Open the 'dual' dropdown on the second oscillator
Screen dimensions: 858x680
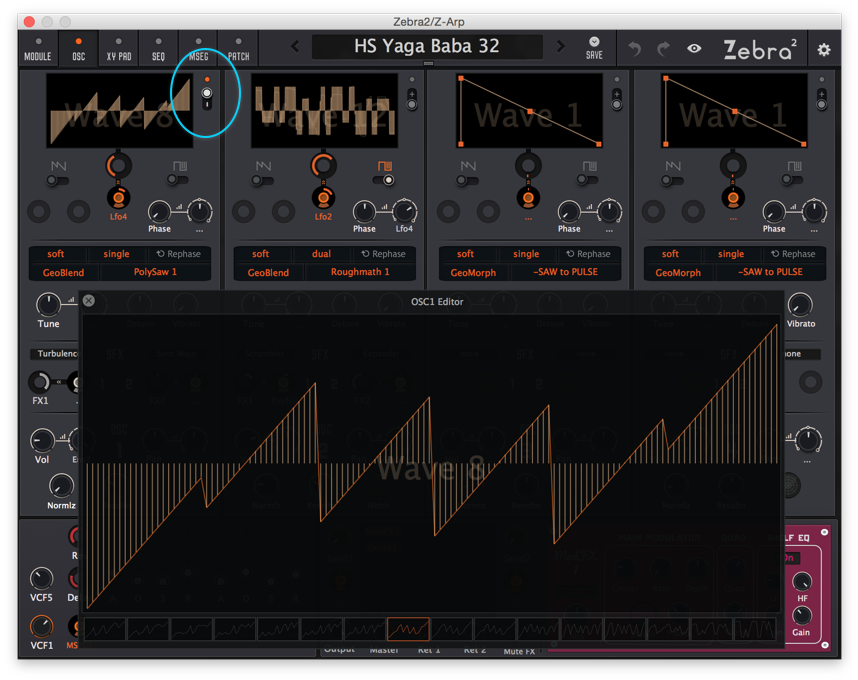pos(321,254)
